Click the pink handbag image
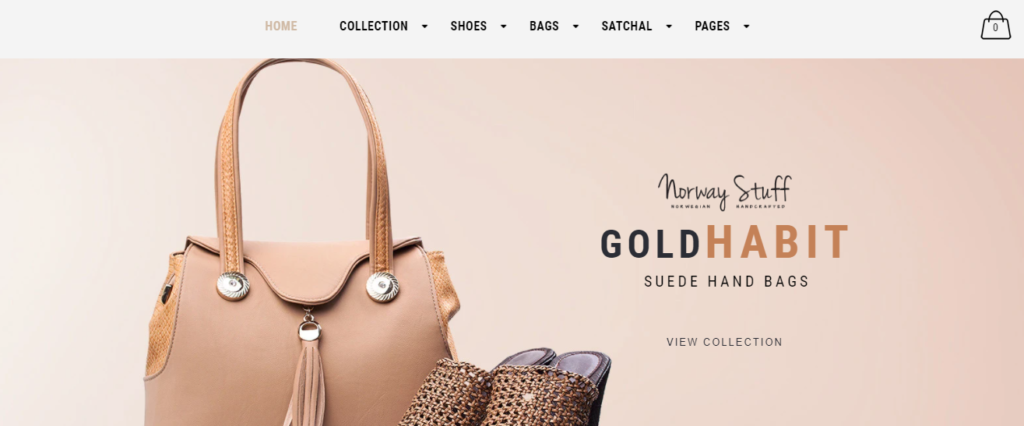Image resolution: width=1024 pixels, height=426 pixels. pos(303,242)
